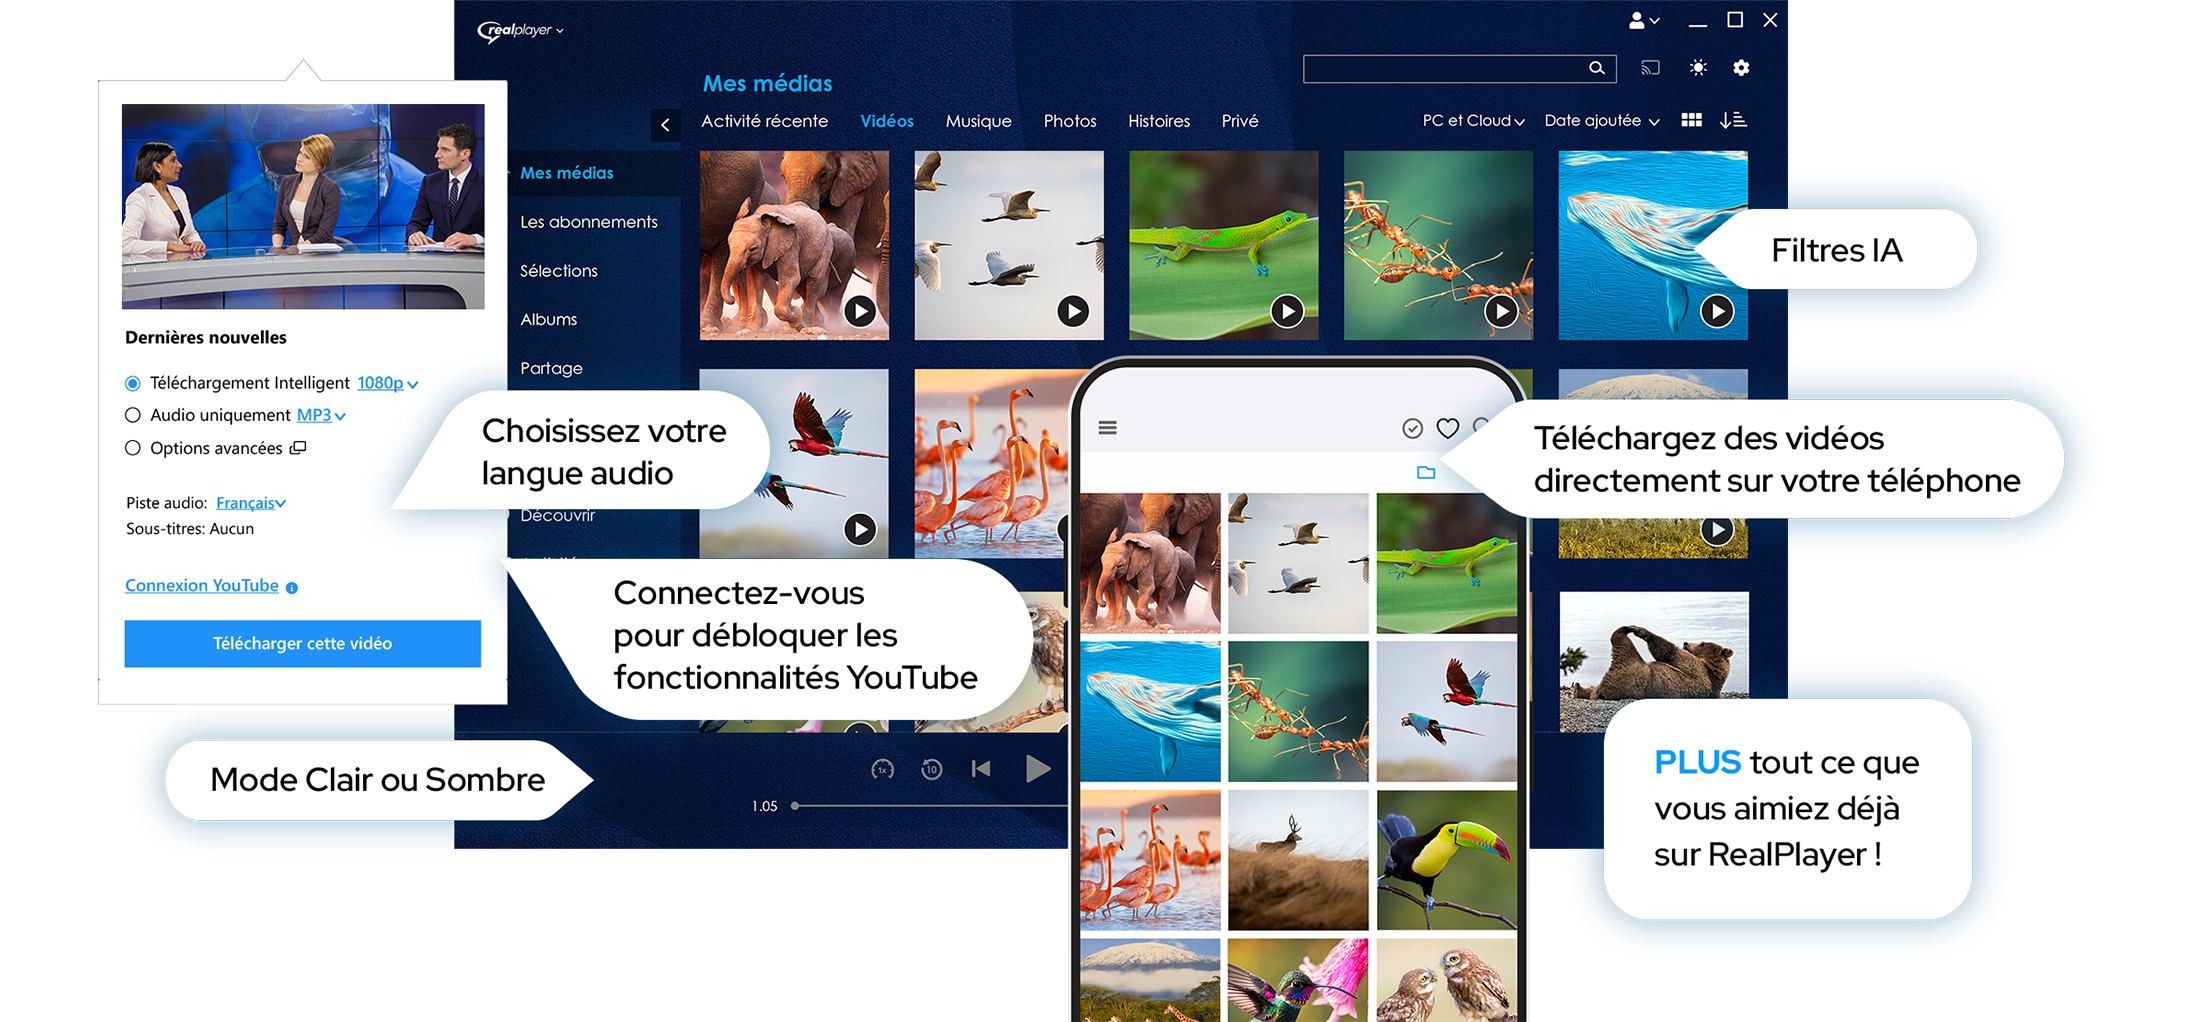Toggle light/dark mode sun icon
This screenshot has width=2199, height=1022.
pos(1698,68)
